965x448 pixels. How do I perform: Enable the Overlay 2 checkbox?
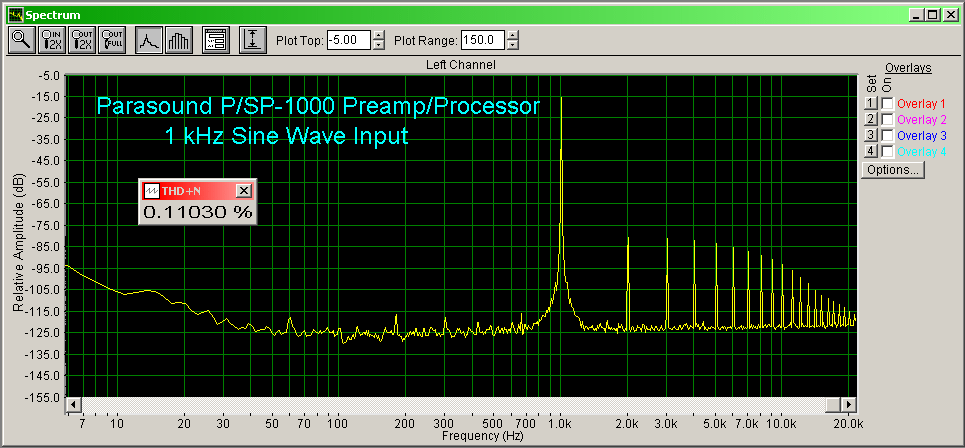coord(887,119)
